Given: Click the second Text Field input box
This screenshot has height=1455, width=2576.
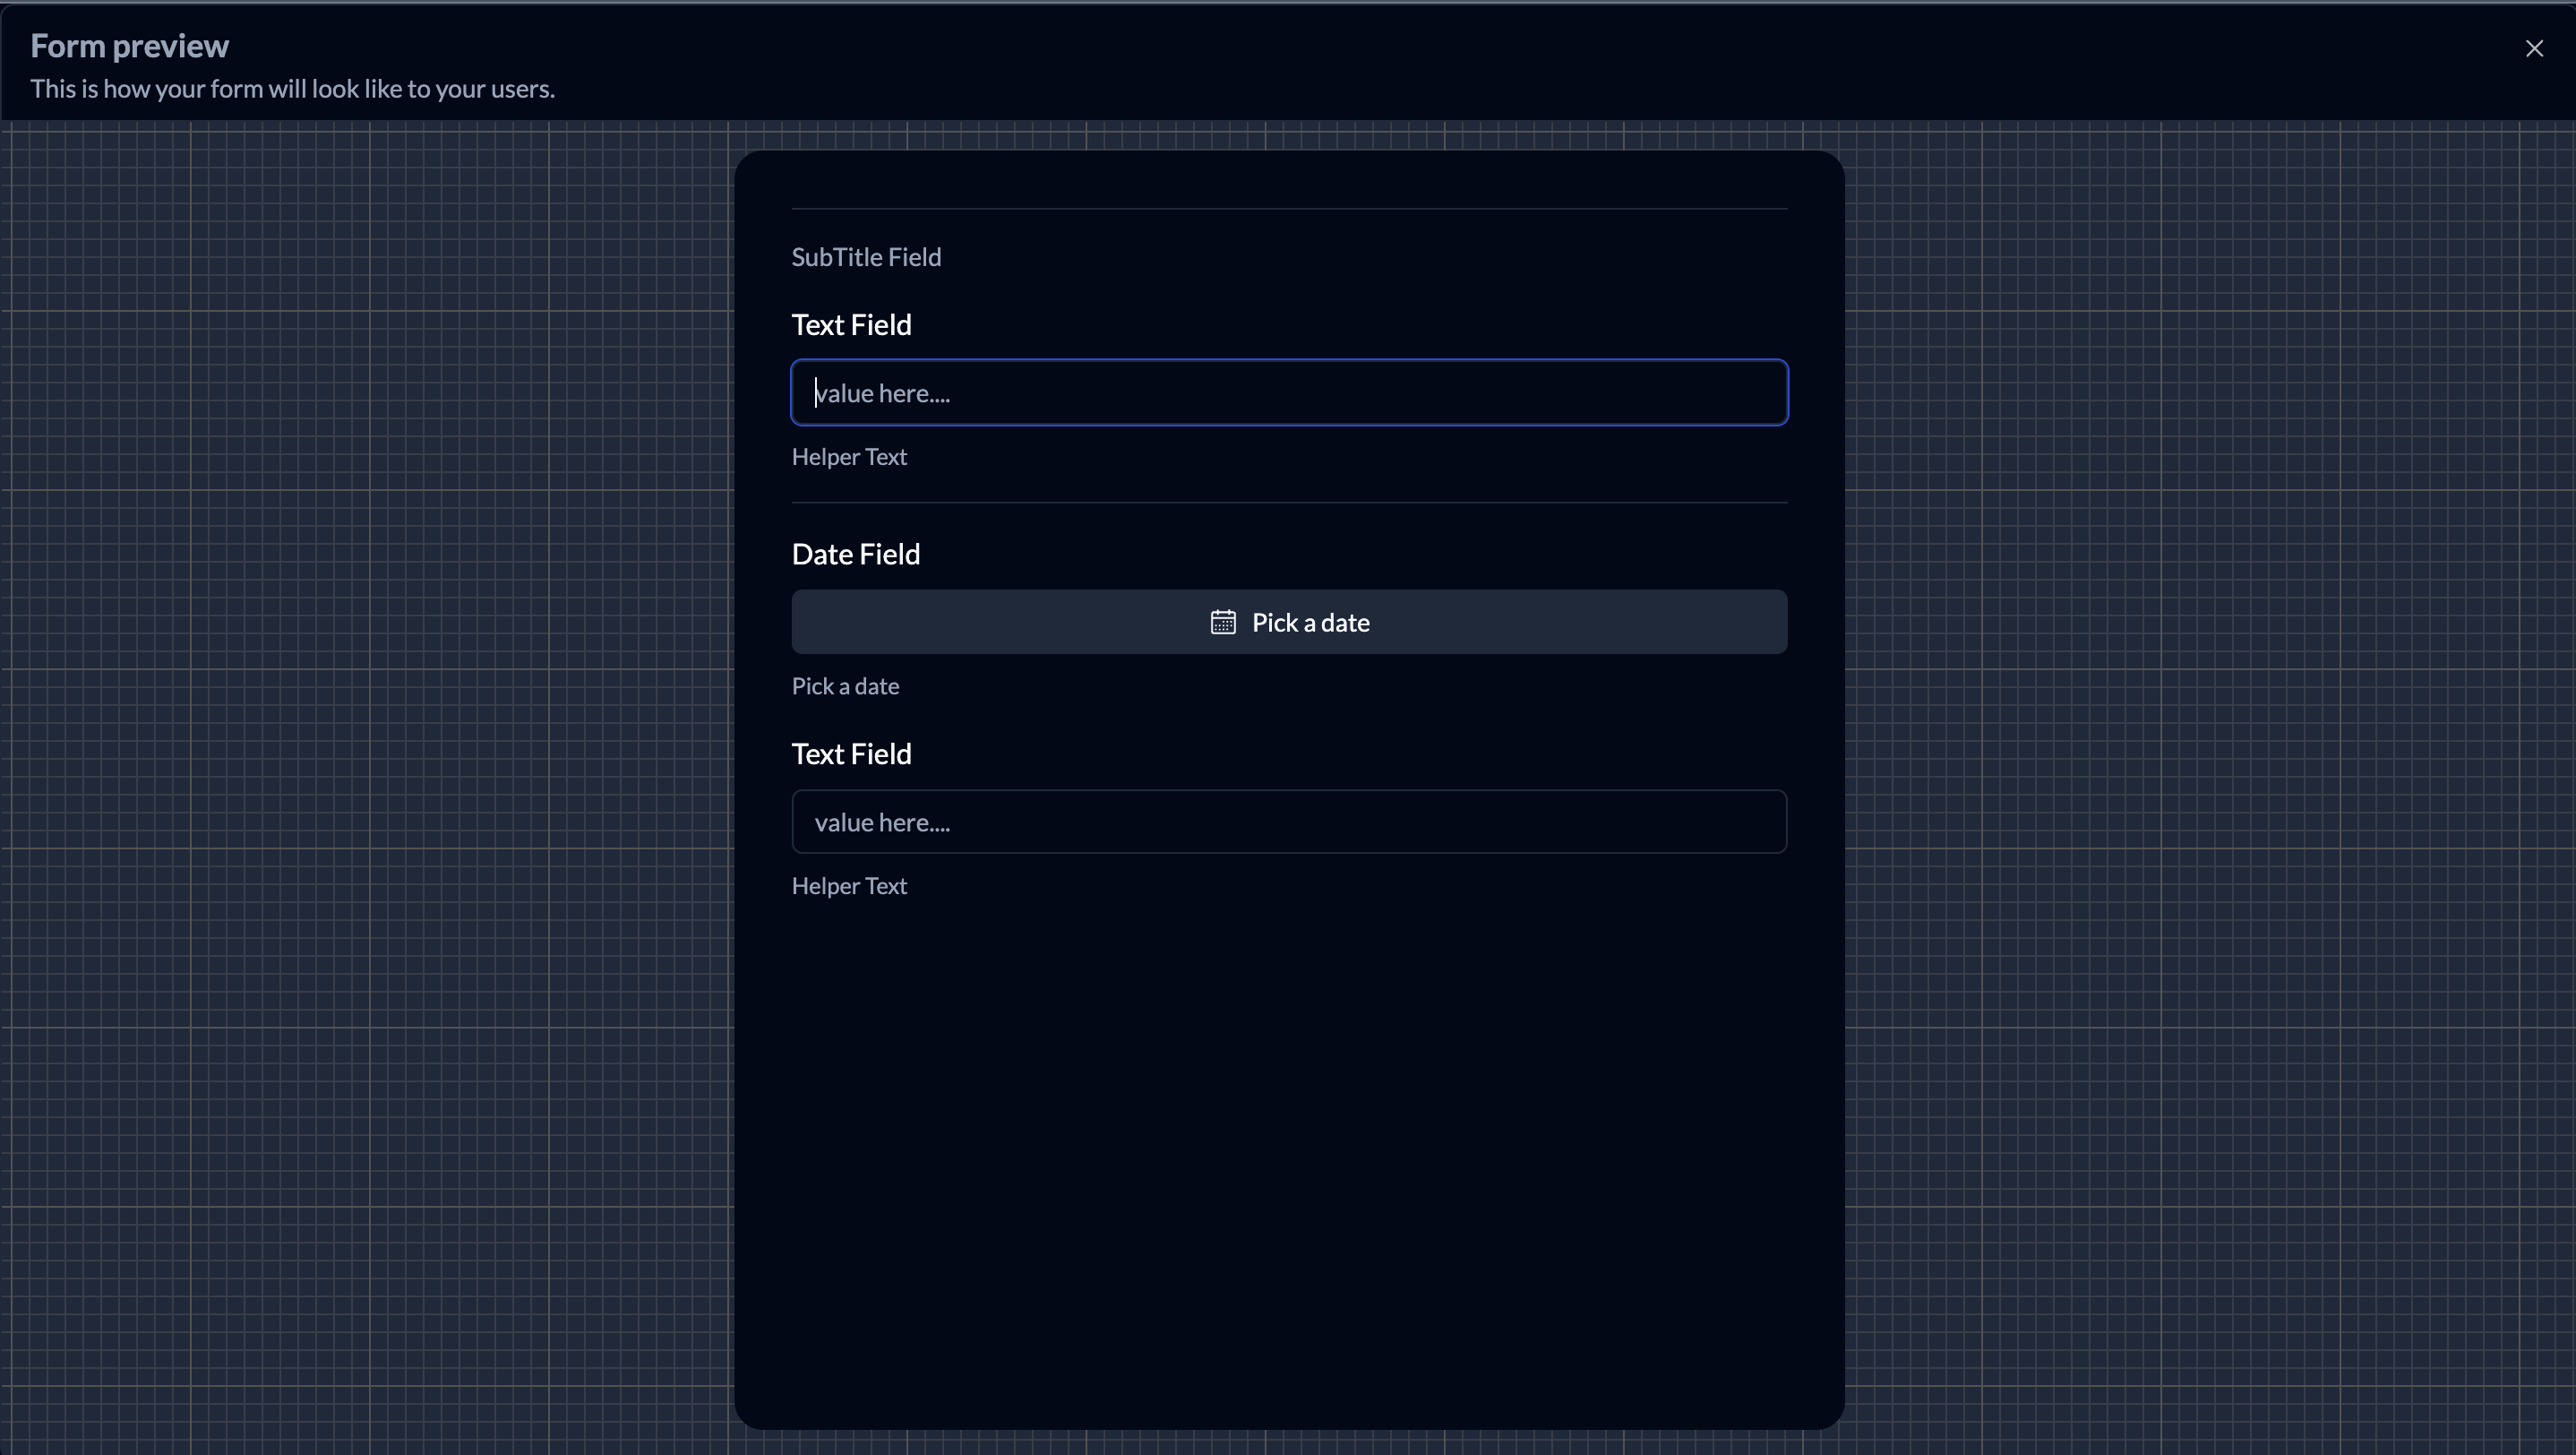Looking at the screenshot, I should (1289, 822).
